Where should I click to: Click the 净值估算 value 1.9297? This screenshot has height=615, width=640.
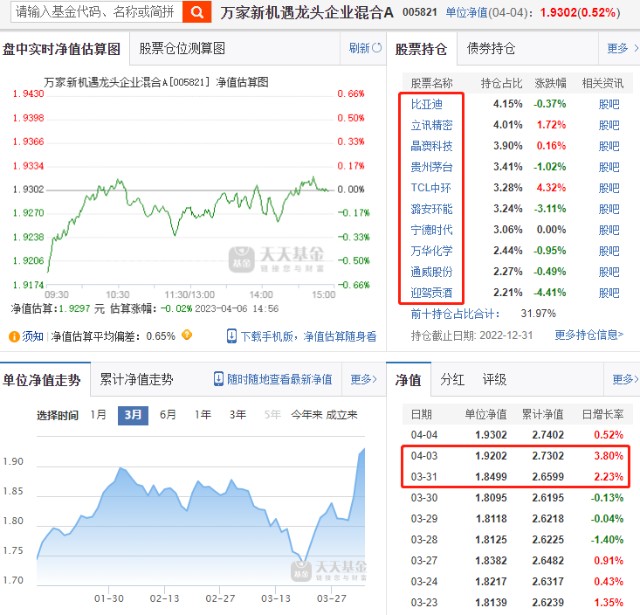(74, 309)
